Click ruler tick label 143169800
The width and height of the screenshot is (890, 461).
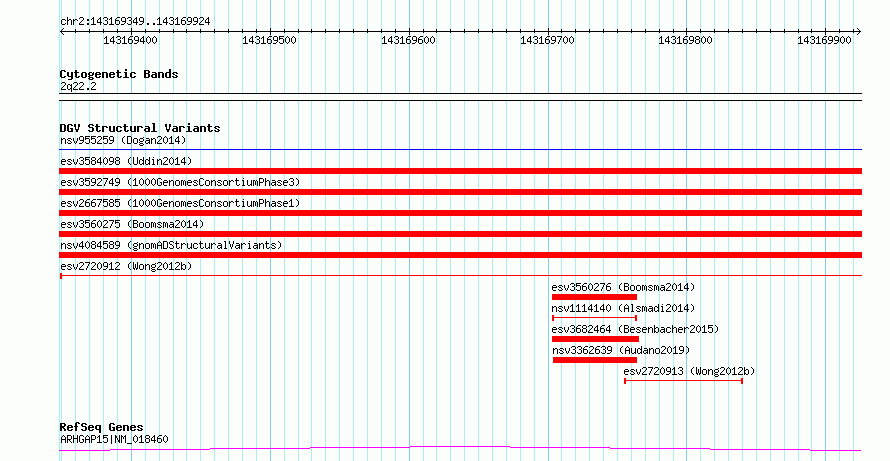(685, 40)
